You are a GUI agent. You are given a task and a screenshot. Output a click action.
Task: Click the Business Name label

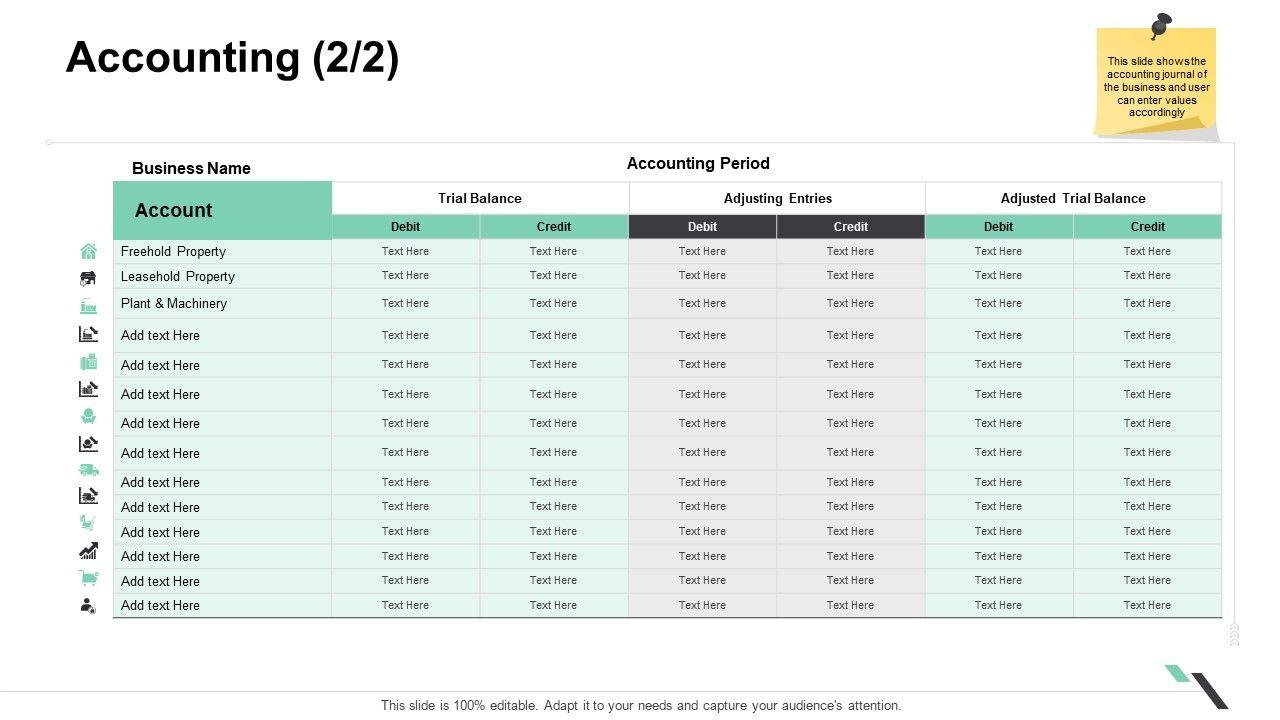pyautogui.click(x=191, y=168)
